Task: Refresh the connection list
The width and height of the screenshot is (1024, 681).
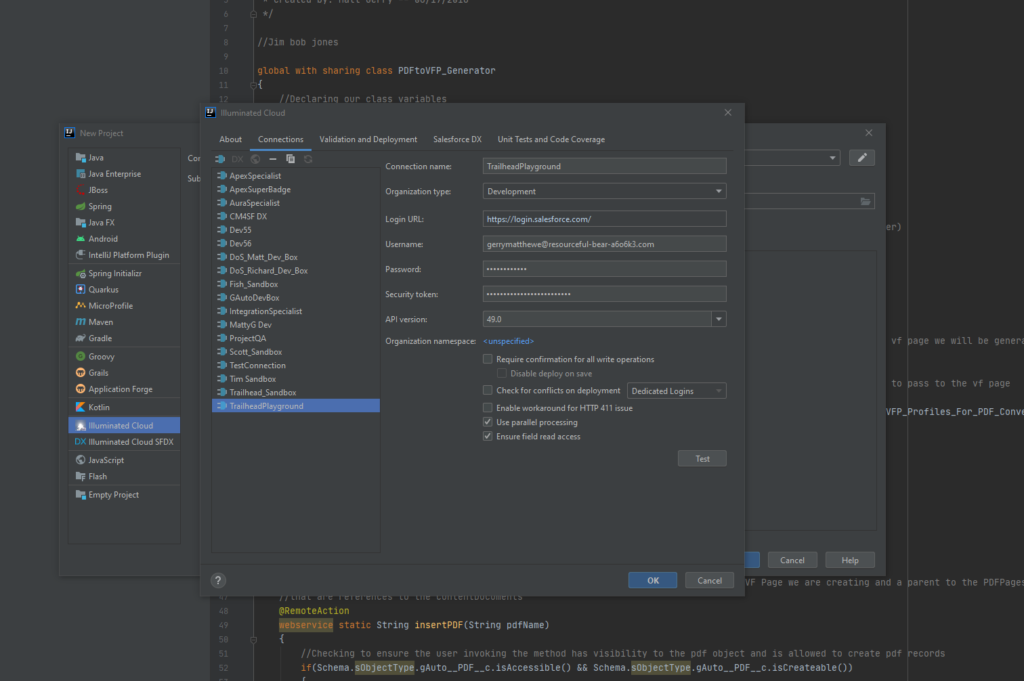Action: click(308, 159)
